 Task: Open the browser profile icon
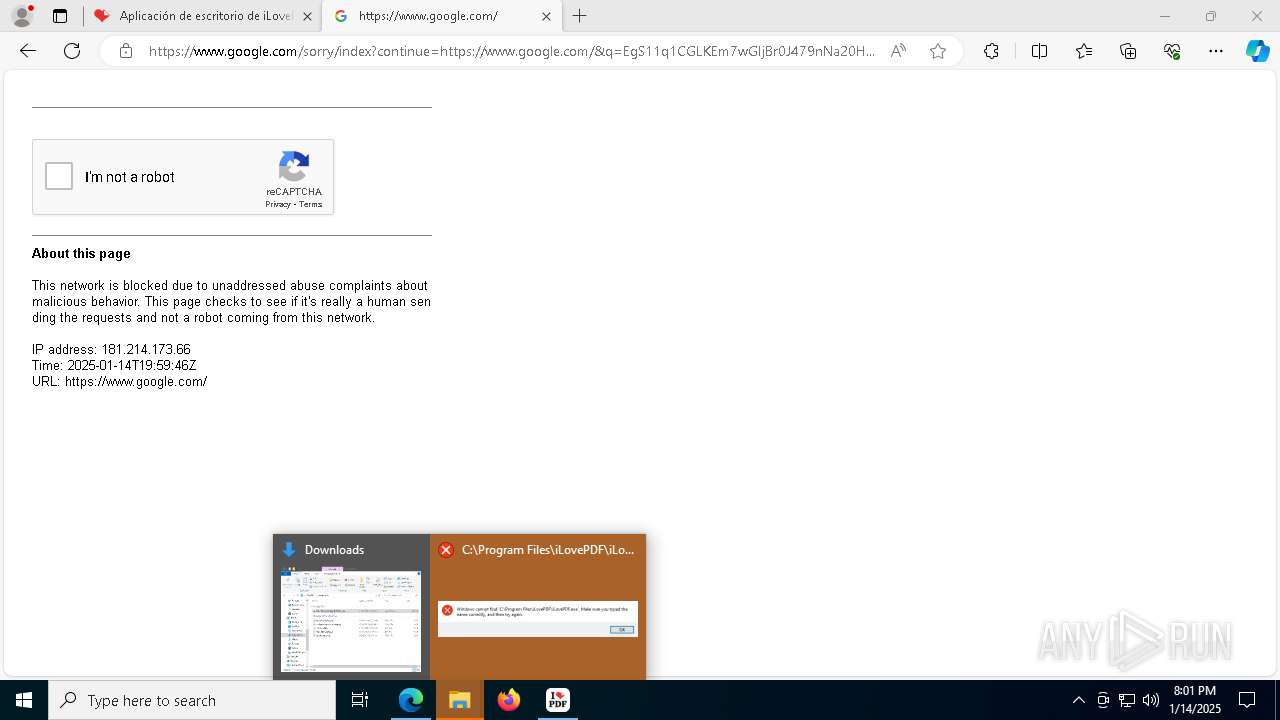(x=22, y=16)
